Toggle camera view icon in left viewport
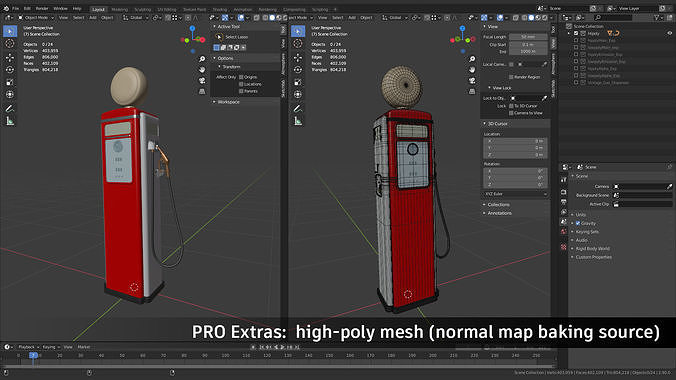The image size is (676, 380). tap(202, 80)
